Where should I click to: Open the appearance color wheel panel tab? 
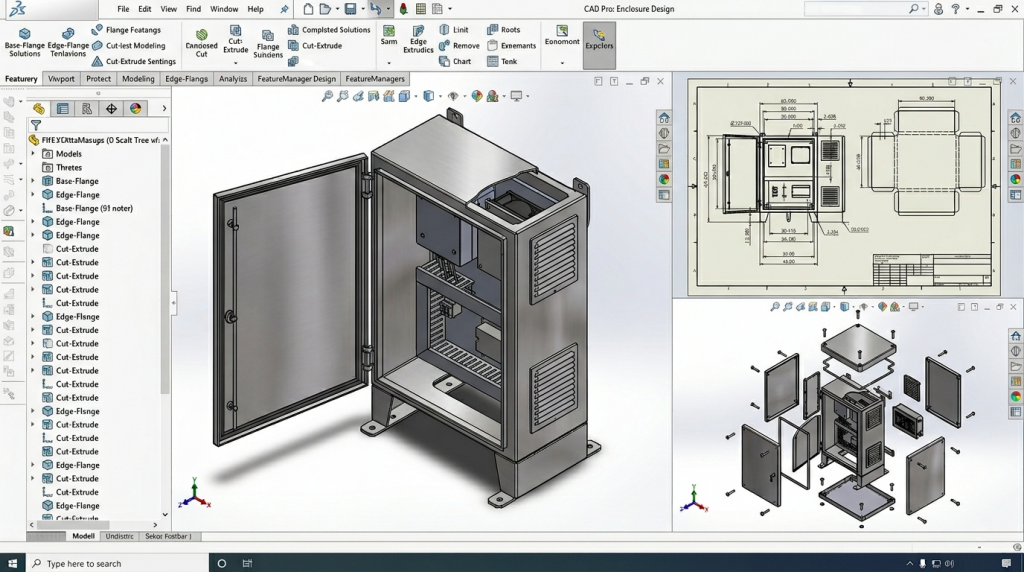135,108
